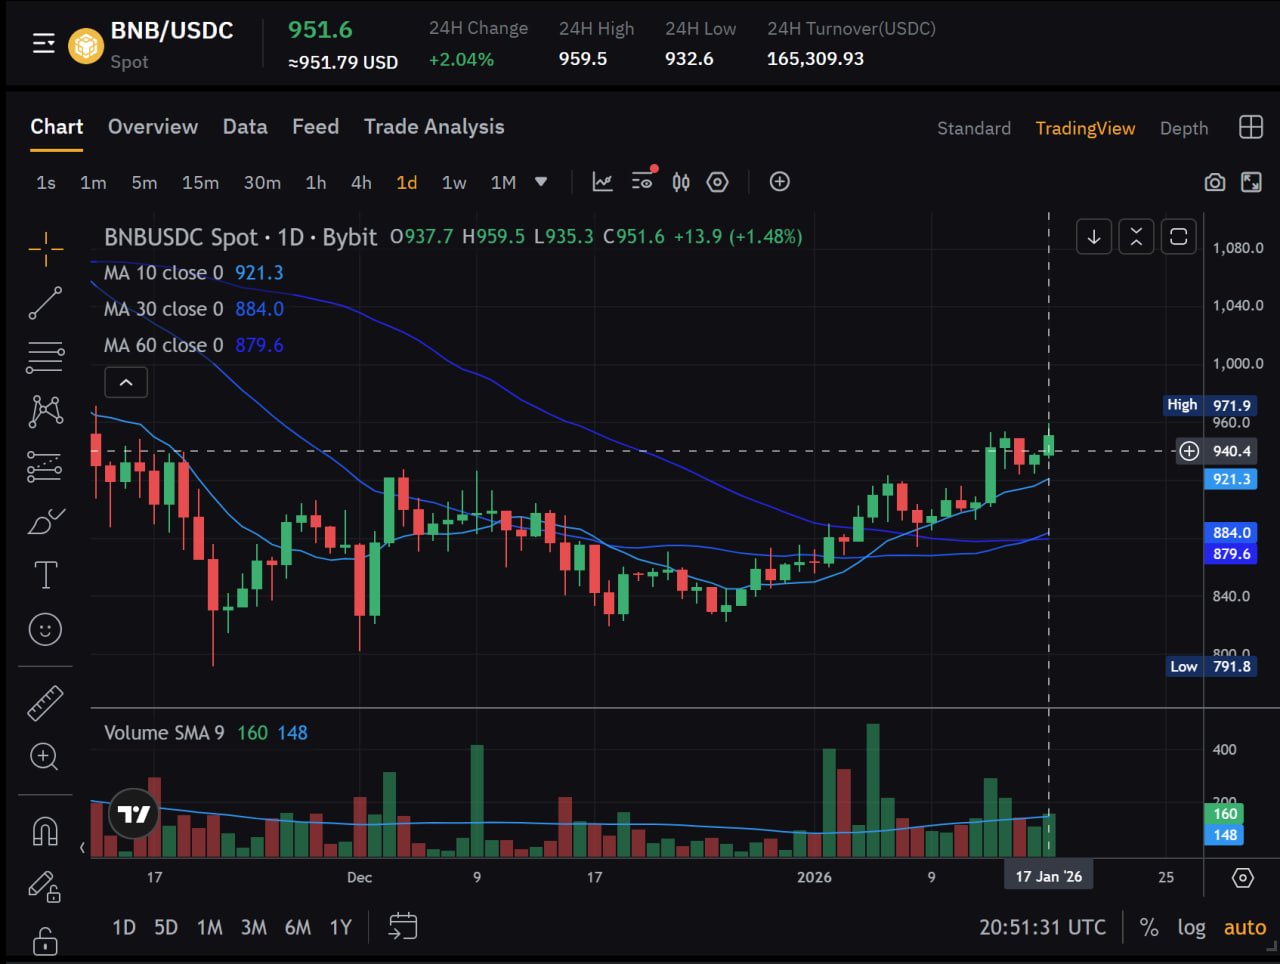Viewport: 1280px width, 964px height.
Task: Click the 20:51:31 UTC timezone clock
Action: (x=1043, y=927)
